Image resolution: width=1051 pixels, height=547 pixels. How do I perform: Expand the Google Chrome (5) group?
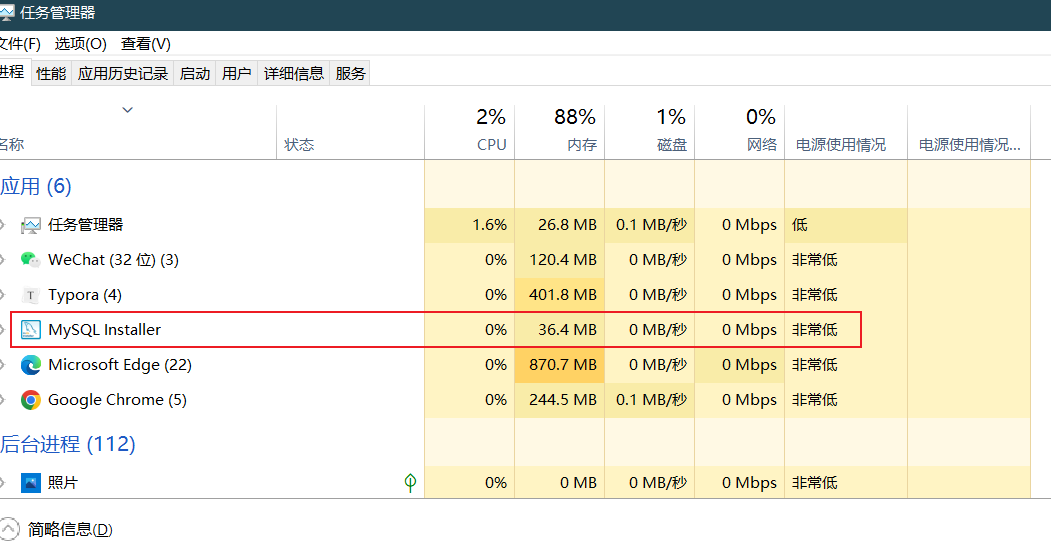click(x=3, y=400)
